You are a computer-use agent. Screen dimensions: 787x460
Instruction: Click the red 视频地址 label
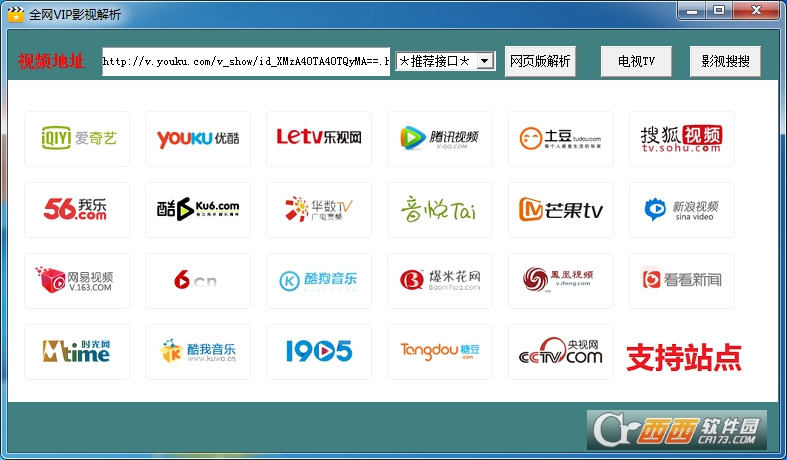click(x=51, y=61)
